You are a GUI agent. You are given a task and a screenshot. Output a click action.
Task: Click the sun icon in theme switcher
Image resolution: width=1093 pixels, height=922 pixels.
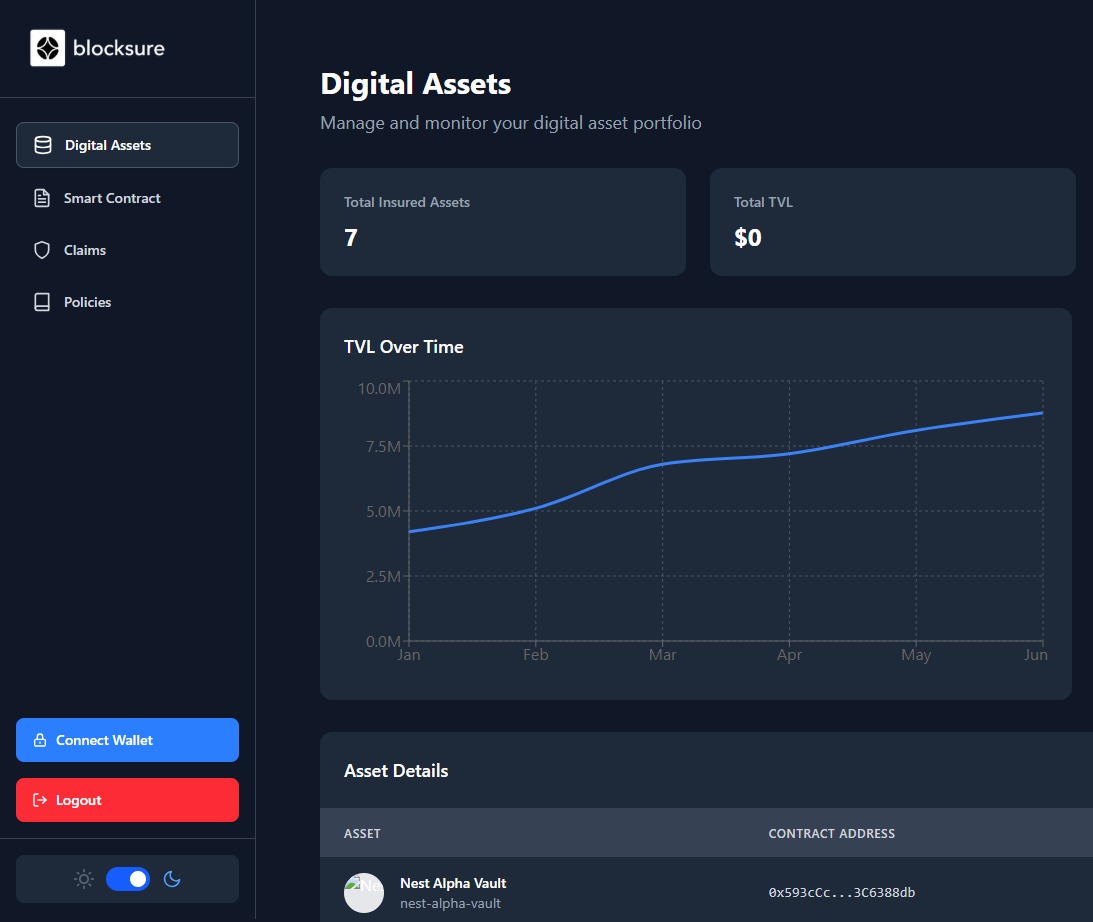[84, 878]
